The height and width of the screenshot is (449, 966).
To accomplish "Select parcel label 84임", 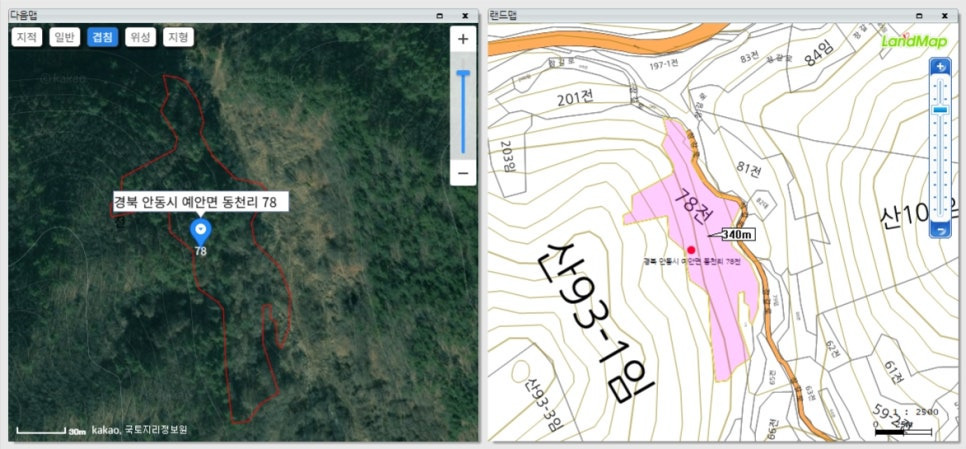I will (818, 56).
